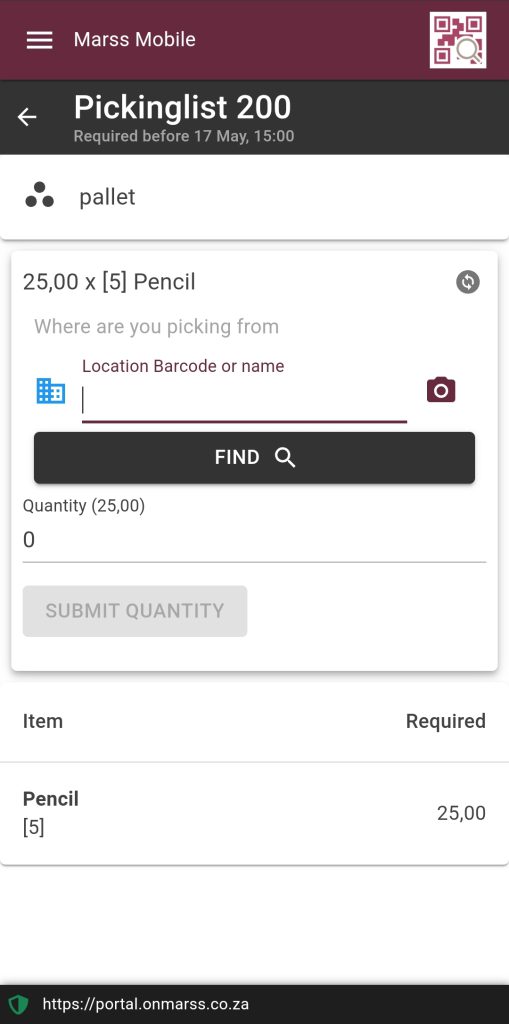509x1024 pixels.
Task: Go back using the arrow icon
Action: pyautogui.click(x=27, y=118)
